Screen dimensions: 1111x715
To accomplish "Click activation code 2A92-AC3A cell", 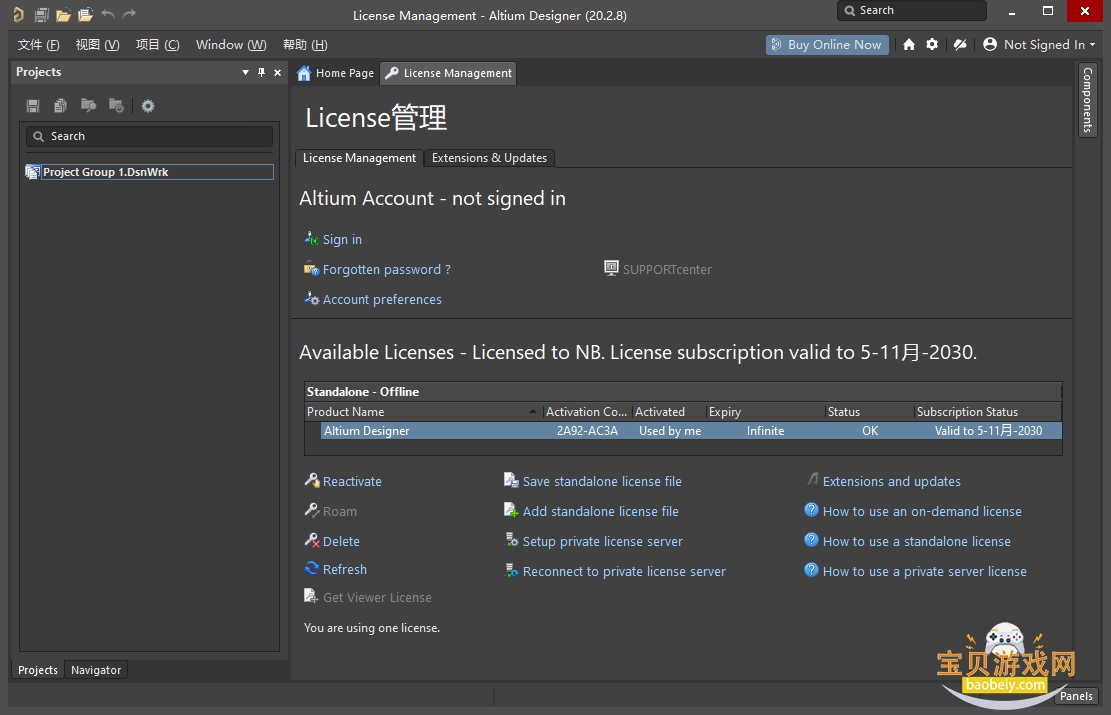I will (x=587, y=431).
